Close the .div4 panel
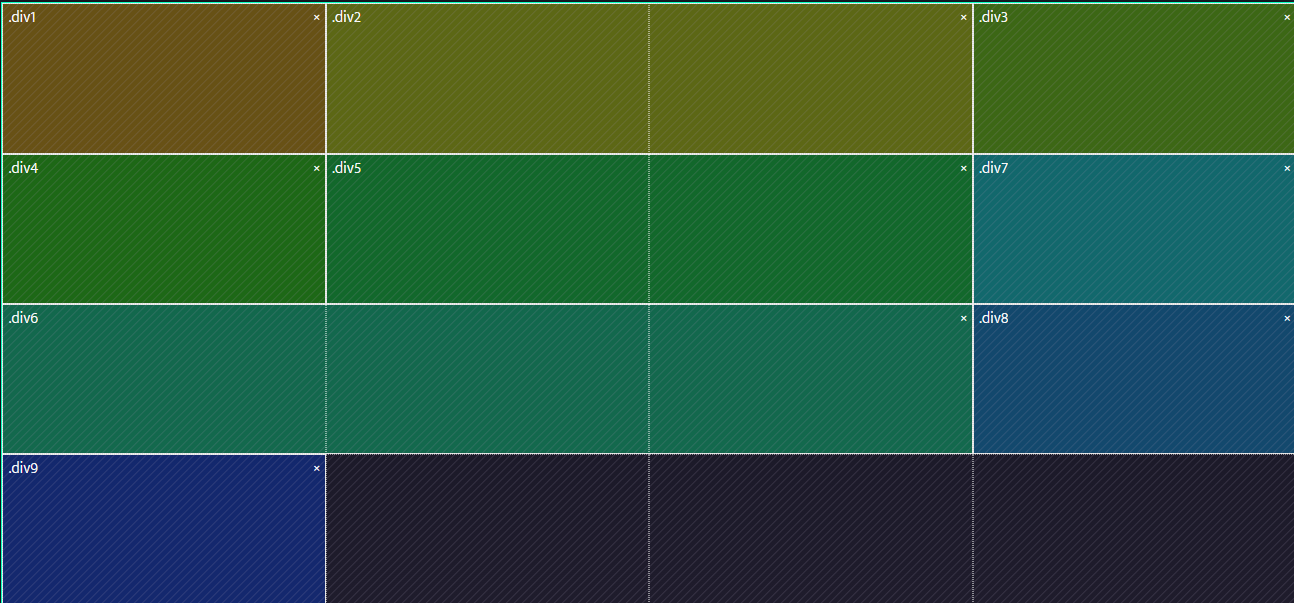The image size is (1294, 603). click(x=317, y=168)
